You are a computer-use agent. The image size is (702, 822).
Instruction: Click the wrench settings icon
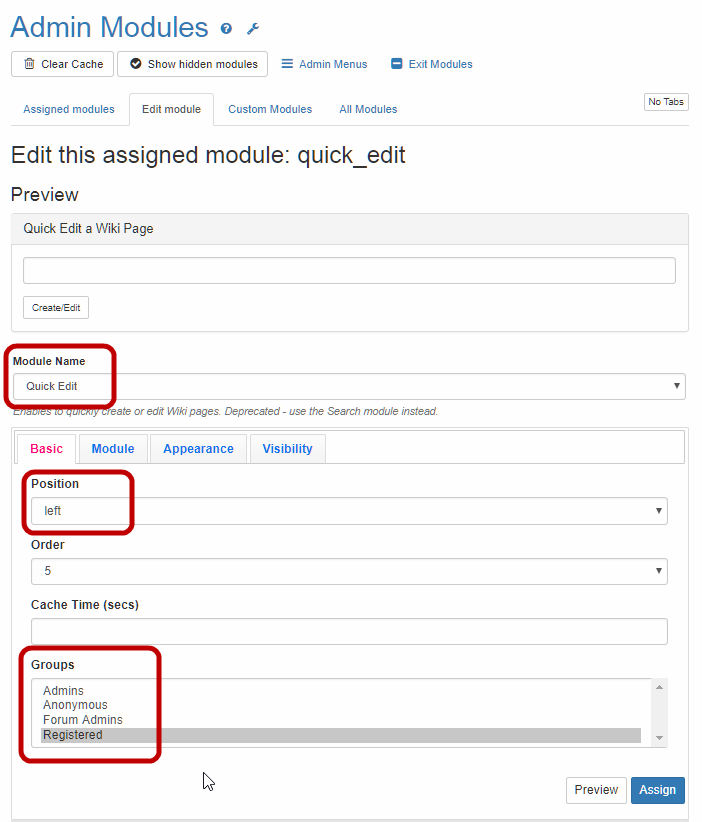253,29
